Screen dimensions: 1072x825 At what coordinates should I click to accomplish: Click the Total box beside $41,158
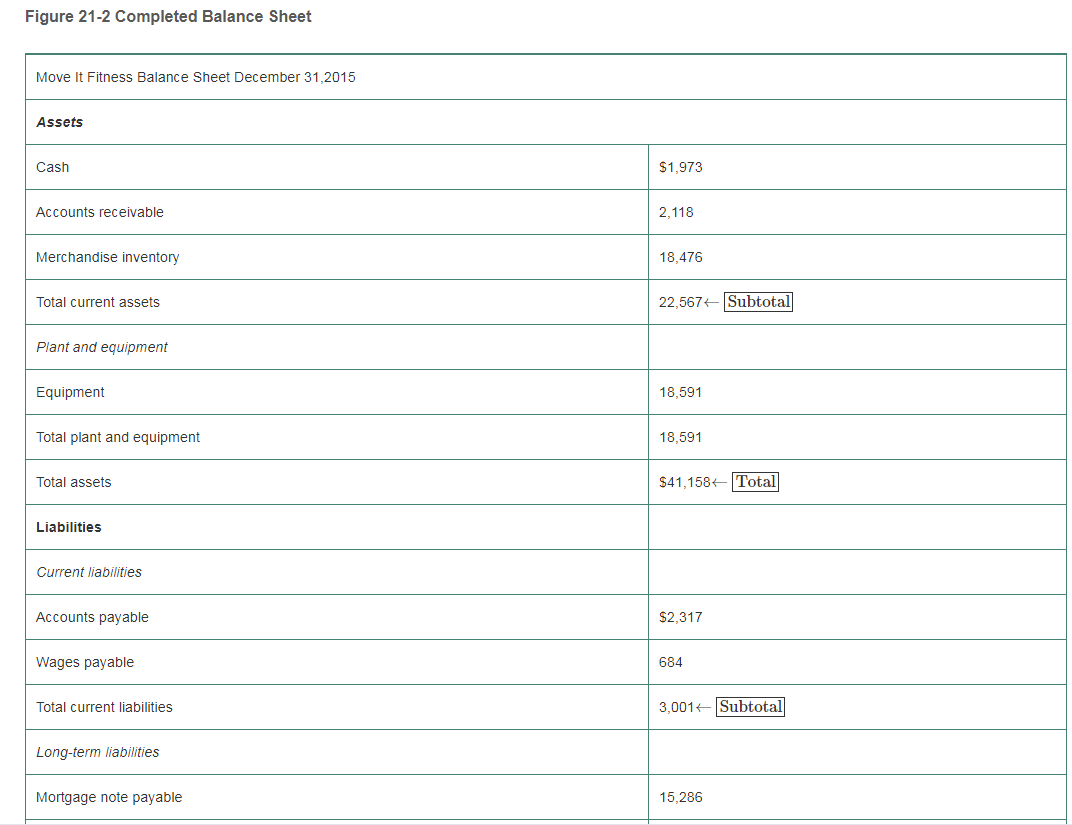[x=755, y=481]
